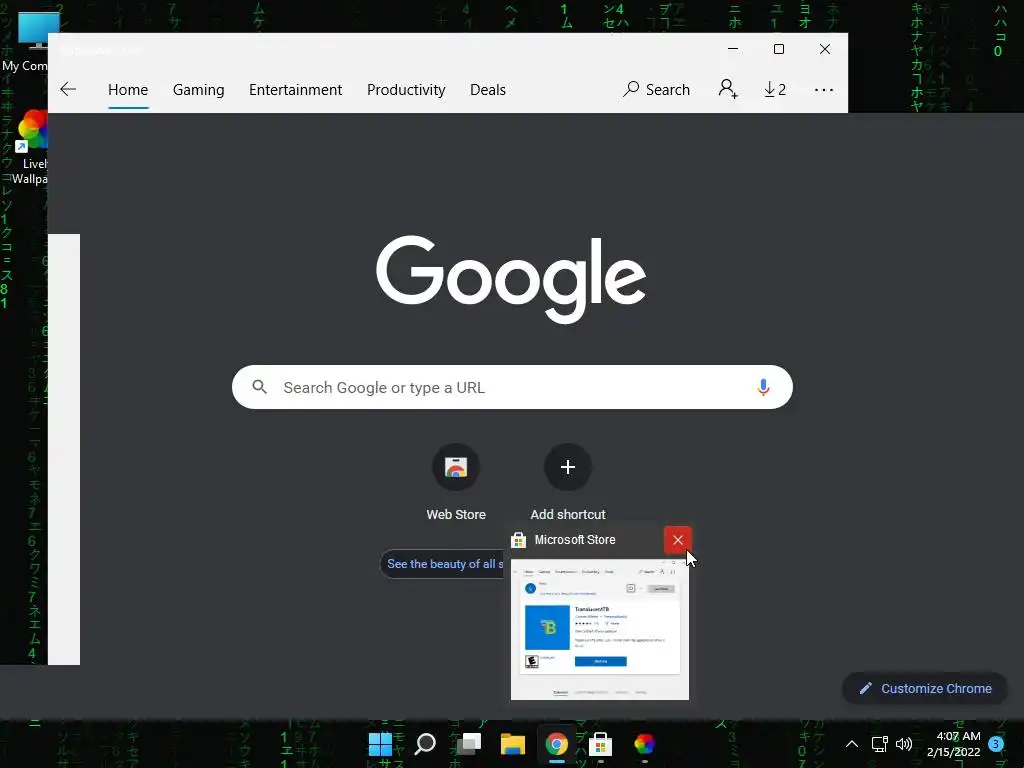
Task: Open the three-dot See more menu
Action: (x=824, y=90)
